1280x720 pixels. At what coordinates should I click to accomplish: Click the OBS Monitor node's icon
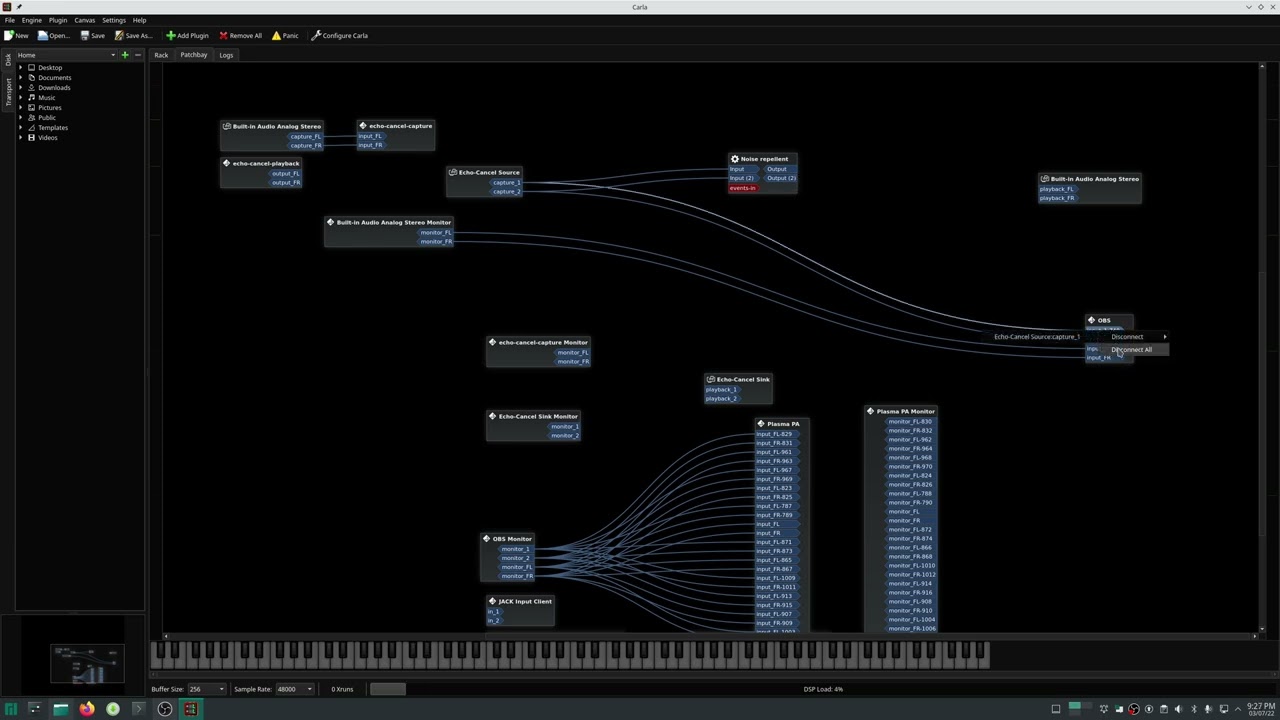pos(487,539)
